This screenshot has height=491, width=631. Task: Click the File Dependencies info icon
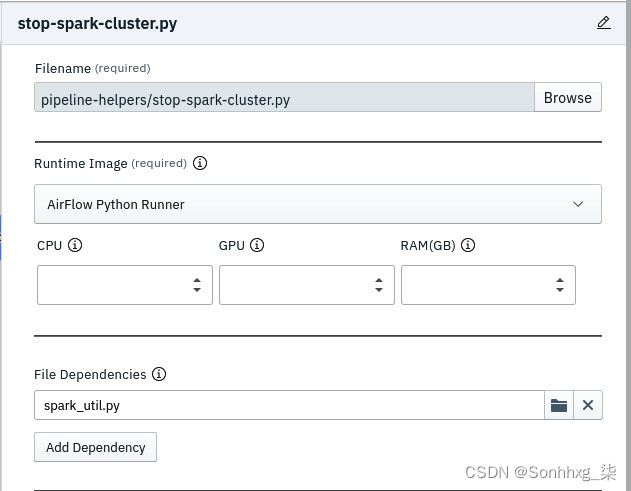[x=159, y=374]
